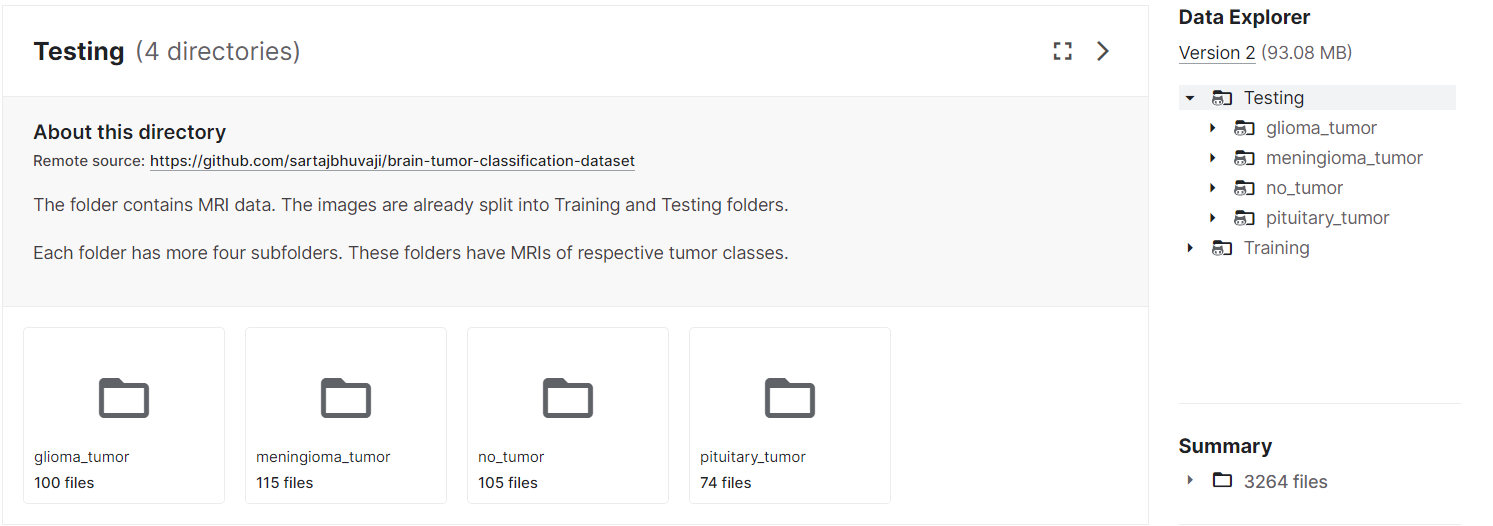
Task: Click the next directory chevron arrow
Action: tap(1103, 51)
